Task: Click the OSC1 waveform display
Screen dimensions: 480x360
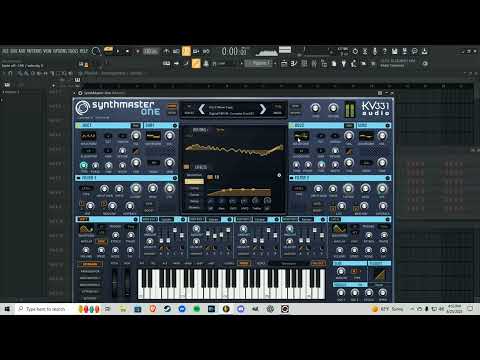Action: 88,136
